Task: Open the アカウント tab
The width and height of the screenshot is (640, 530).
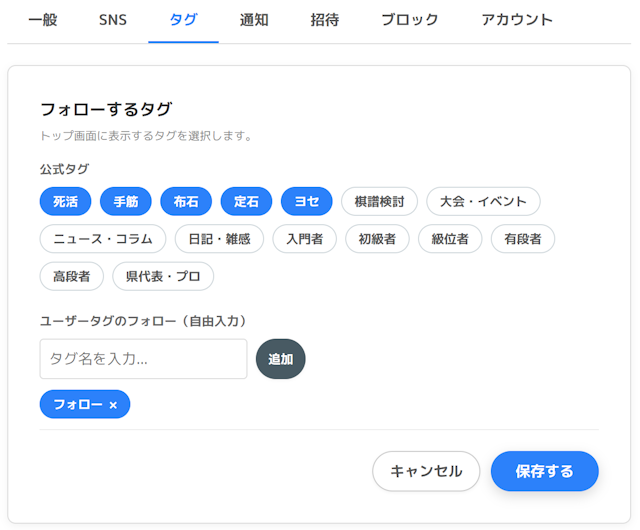Action: (x=517, y=20)
